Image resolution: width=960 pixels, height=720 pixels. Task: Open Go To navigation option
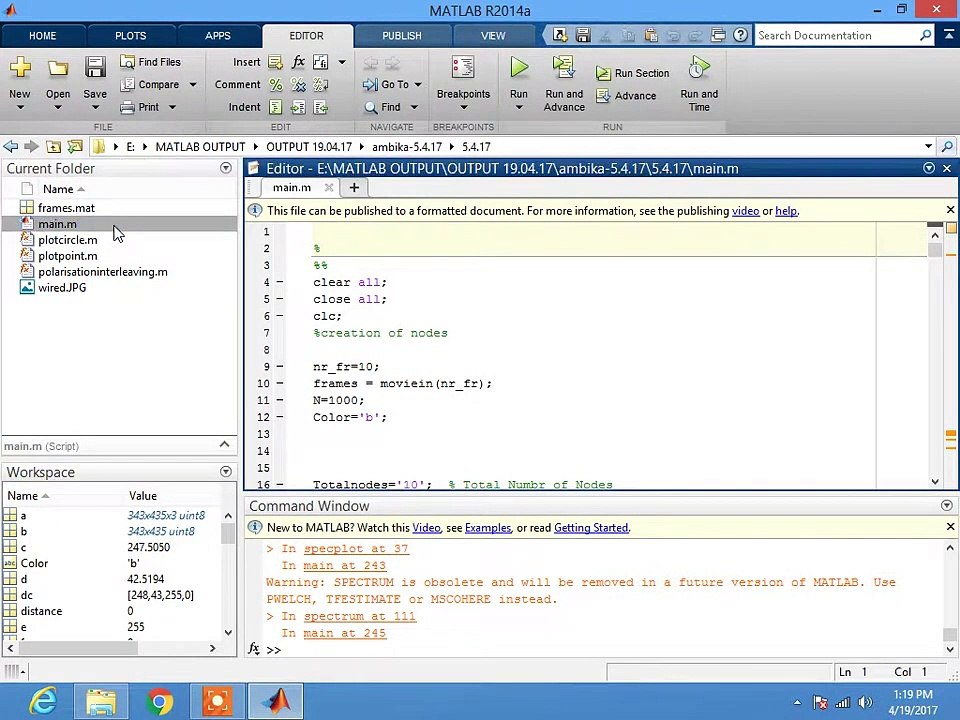coord(387,84)
